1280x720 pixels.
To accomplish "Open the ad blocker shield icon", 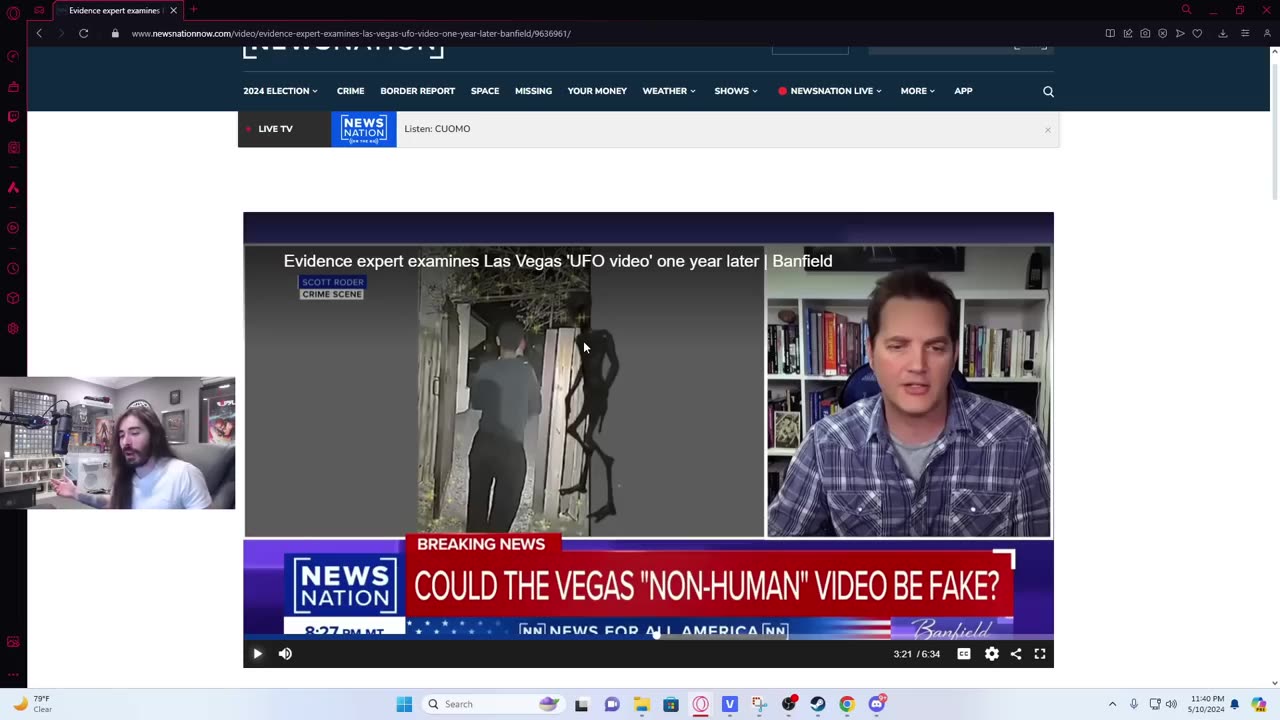I will tap(1162, 33).
